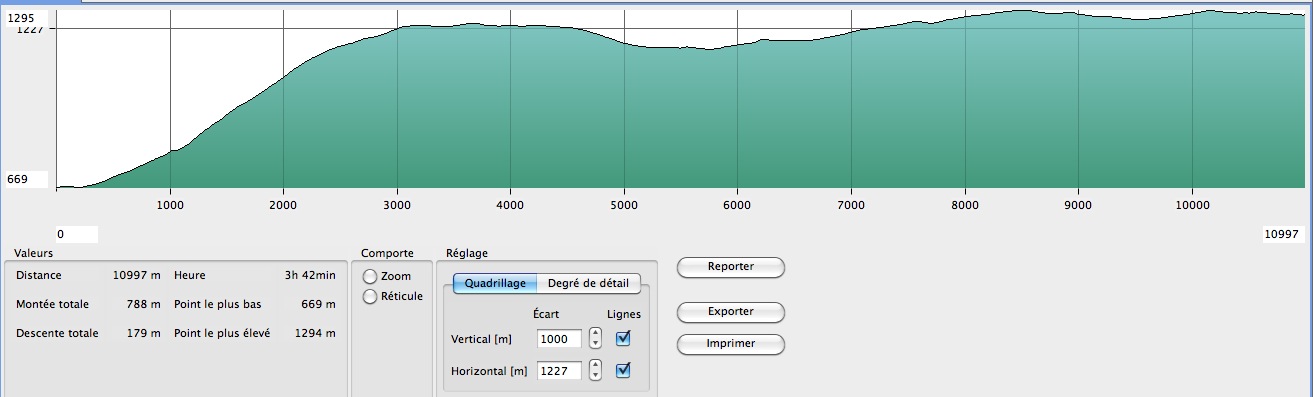Decrease Horizontal spacing with down stepper arrow

[x=595, y=376]
